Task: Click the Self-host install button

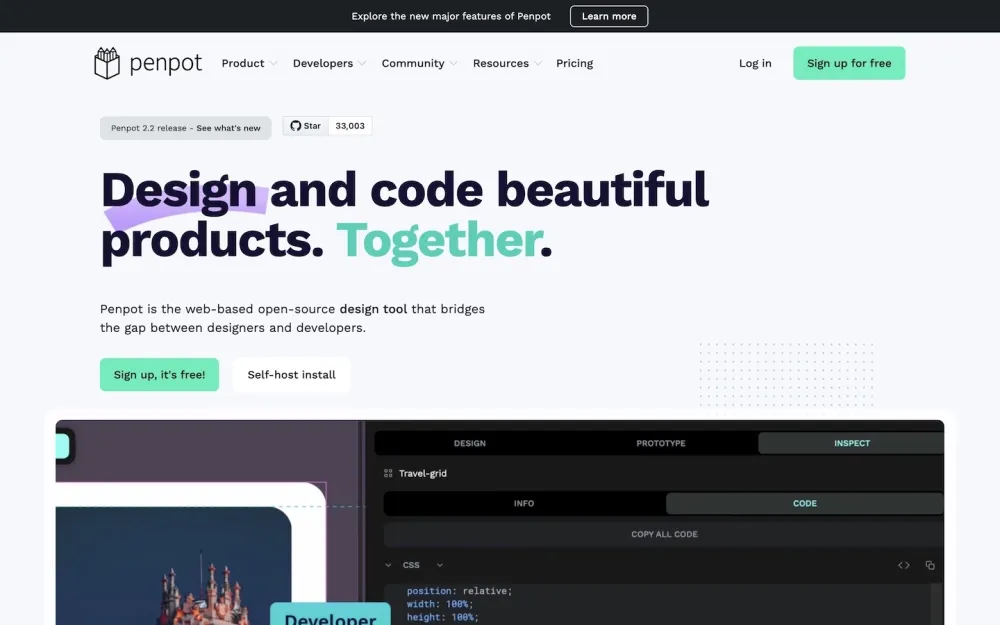Action: [x=291, y=375]
